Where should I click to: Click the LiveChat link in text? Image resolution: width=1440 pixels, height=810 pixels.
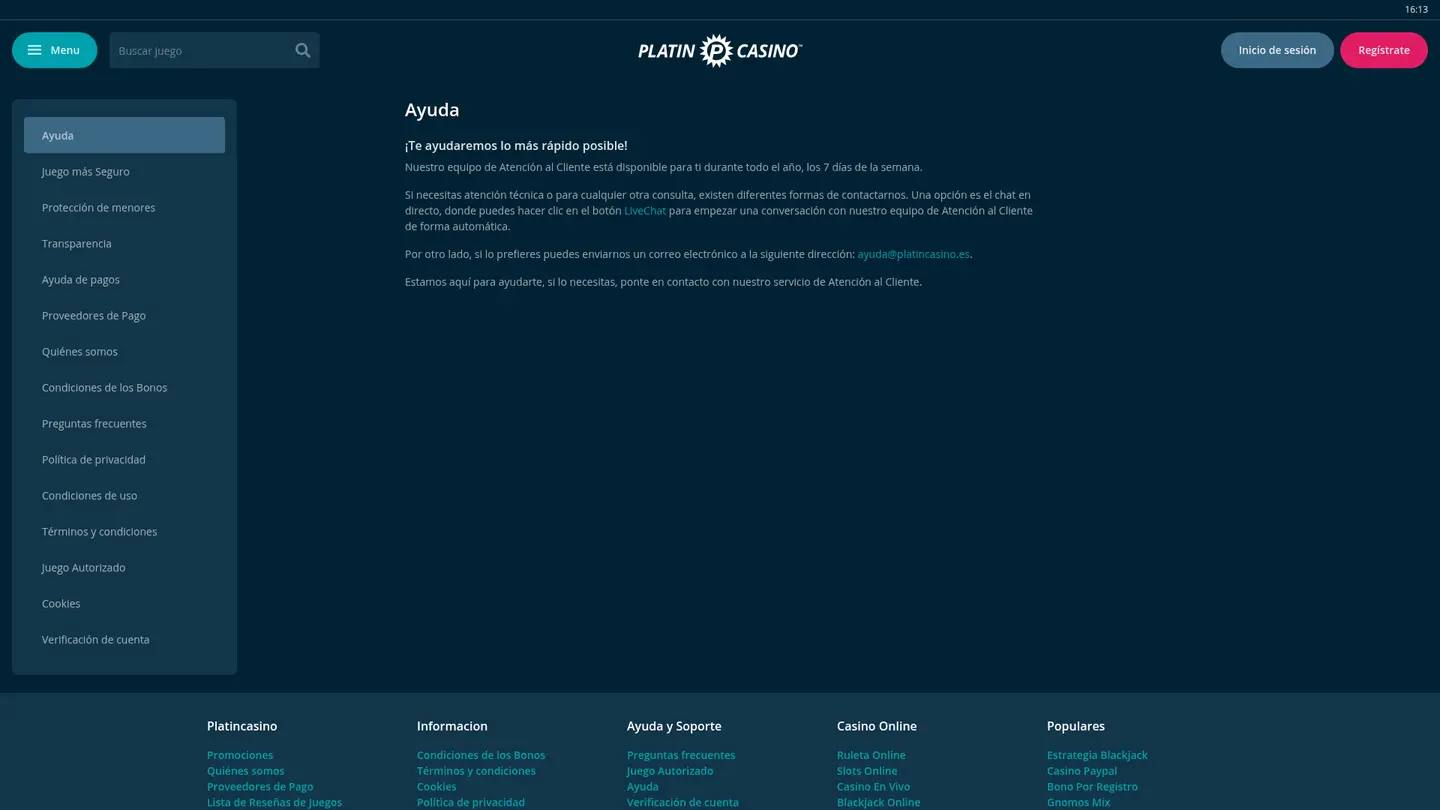[645, 211]
